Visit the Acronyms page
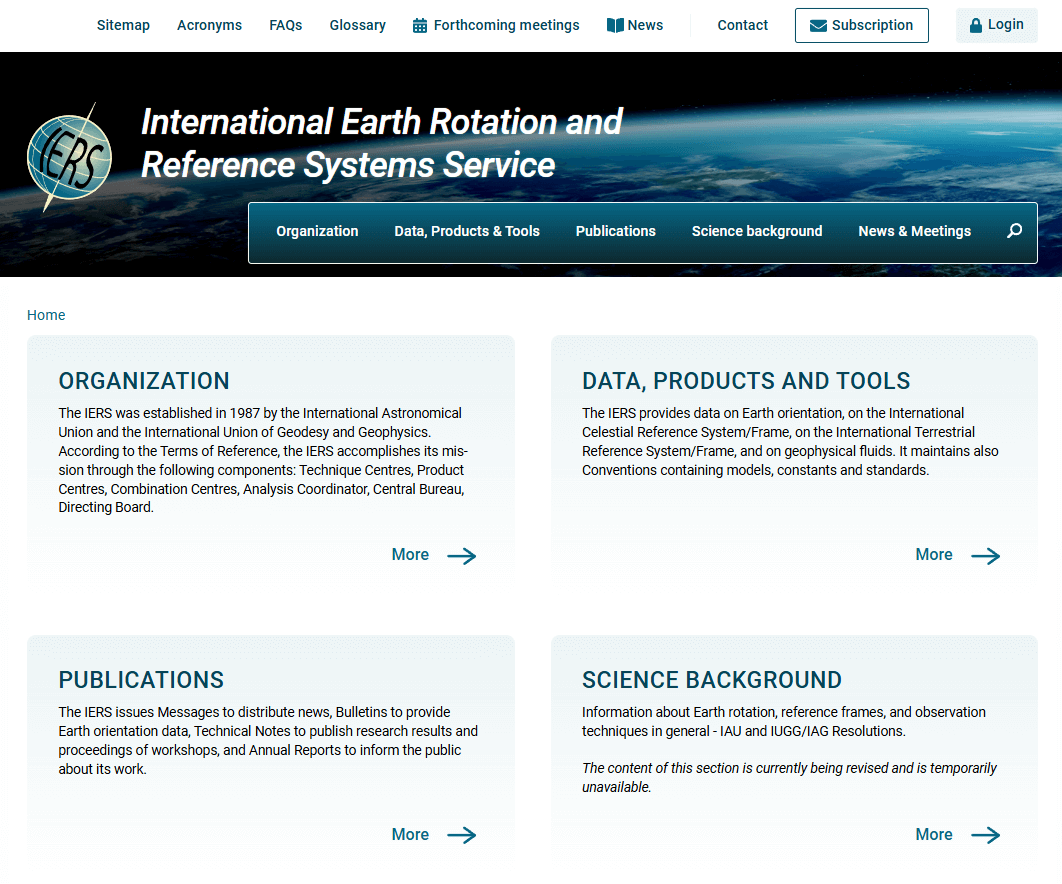1062x884 pixels. [209, 25]
